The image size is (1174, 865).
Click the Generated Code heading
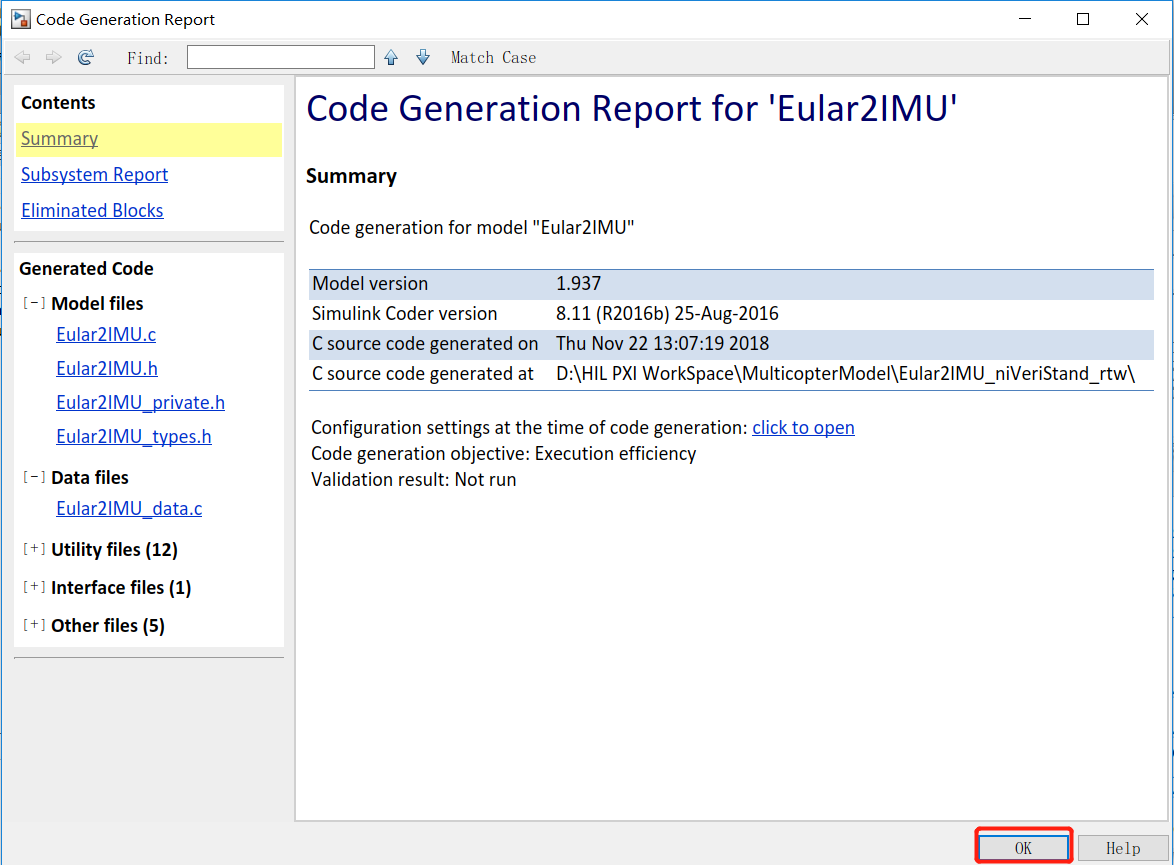(x=86, y=269)
